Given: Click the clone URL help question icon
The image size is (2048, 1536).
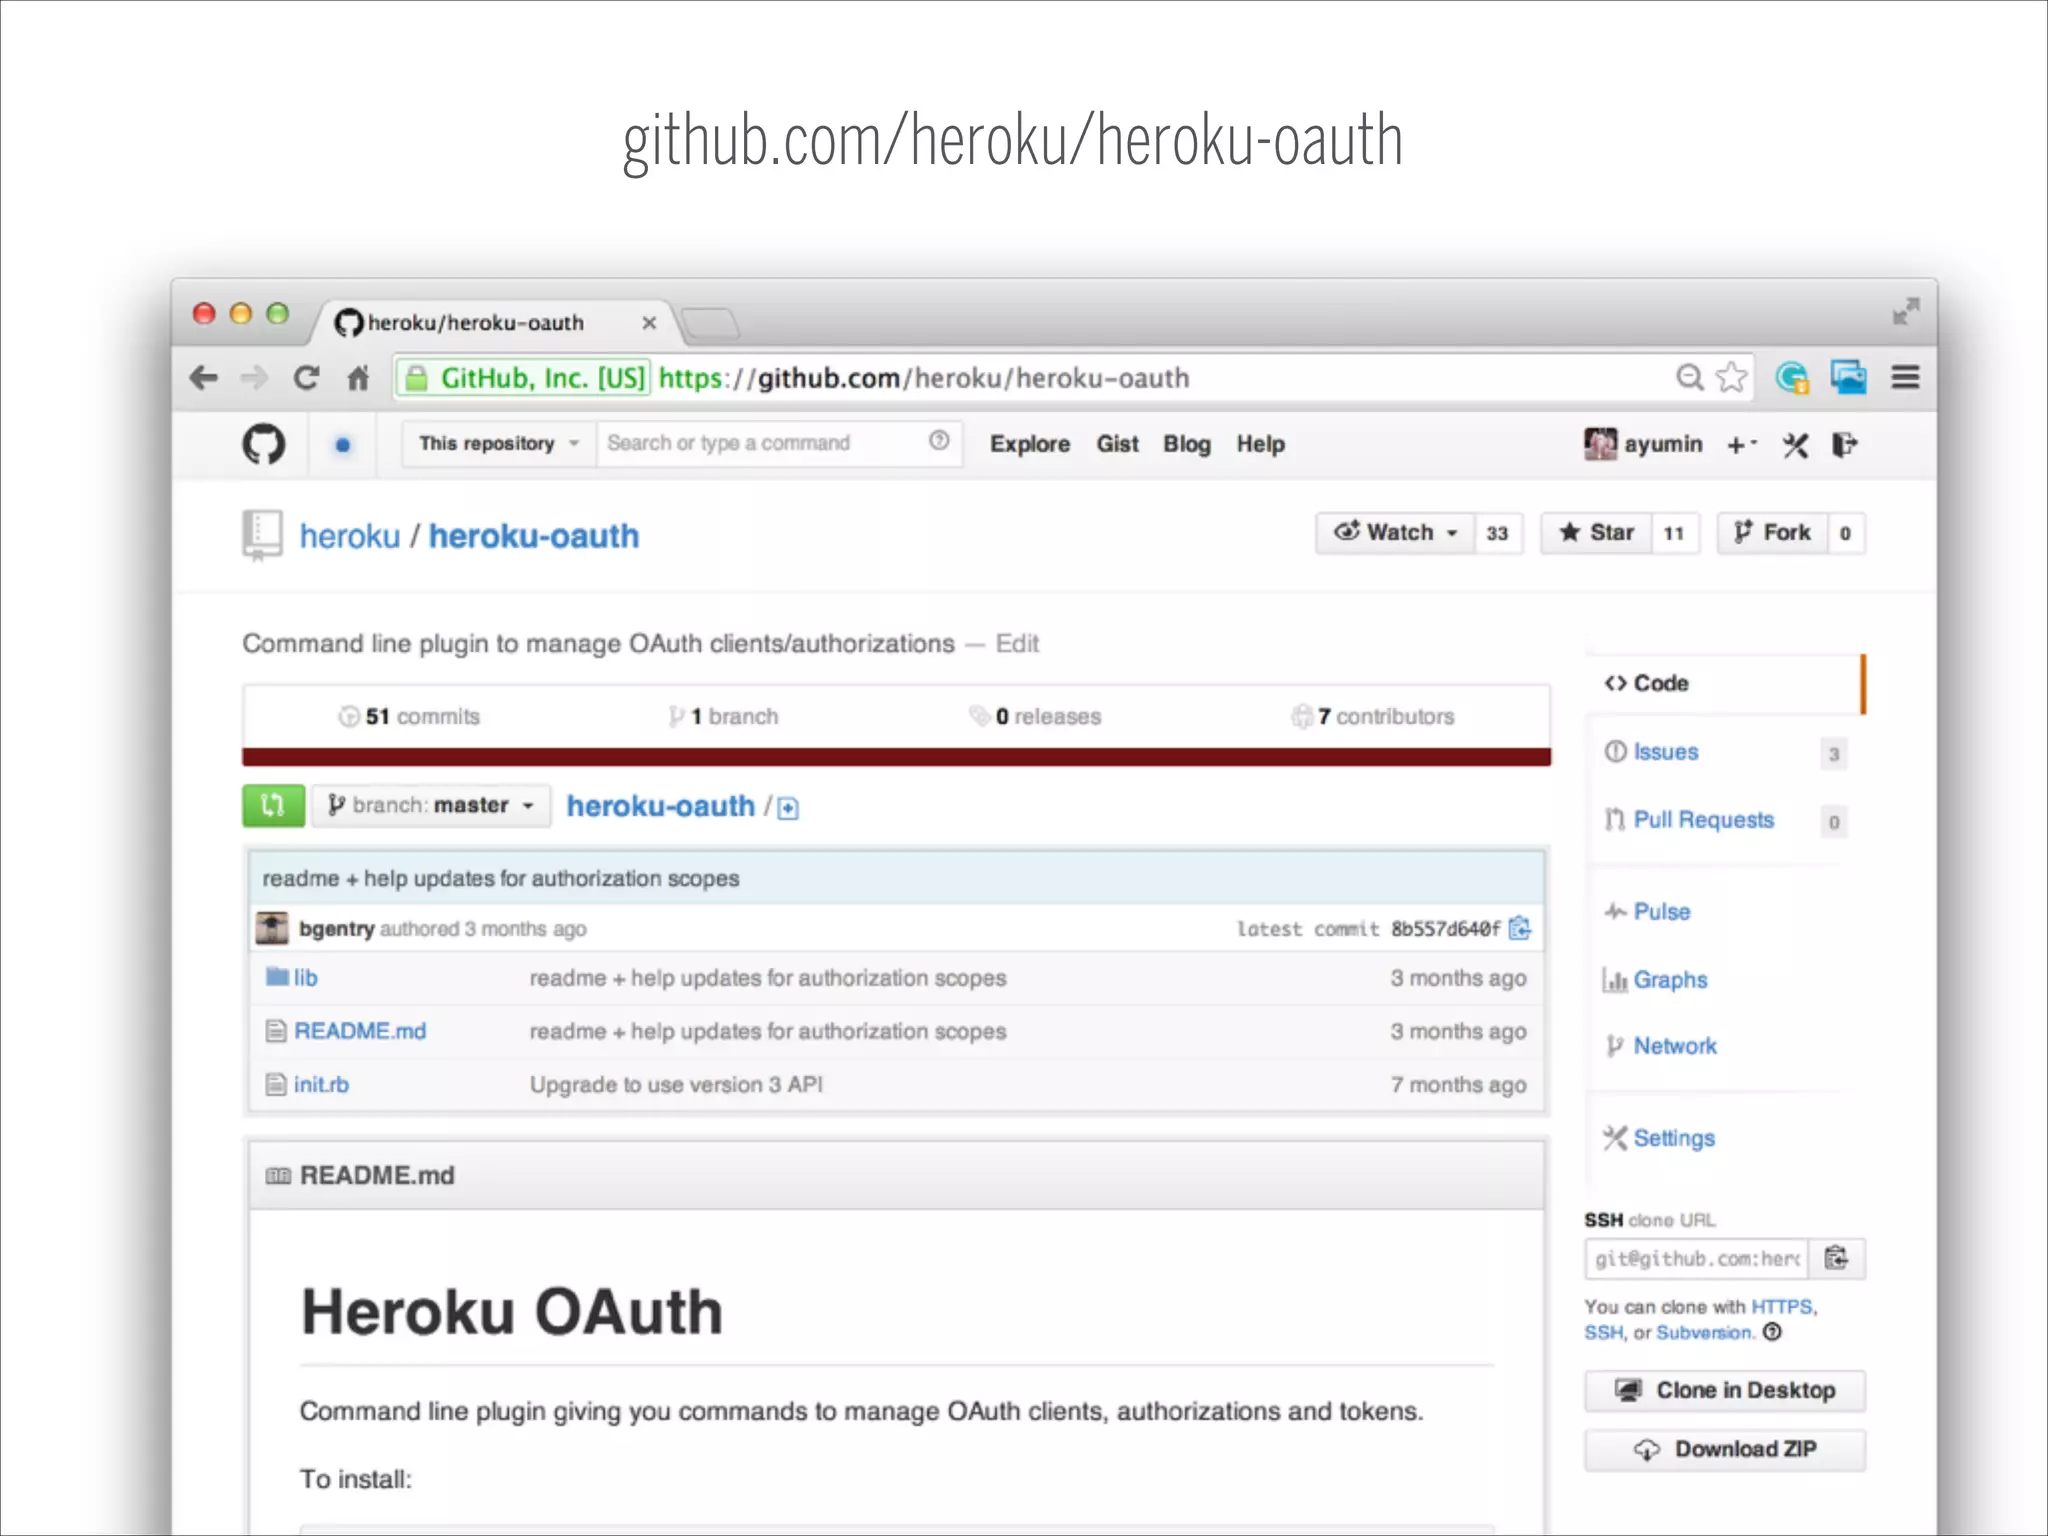Looking at the screenshot, I should (1772, 1332).
